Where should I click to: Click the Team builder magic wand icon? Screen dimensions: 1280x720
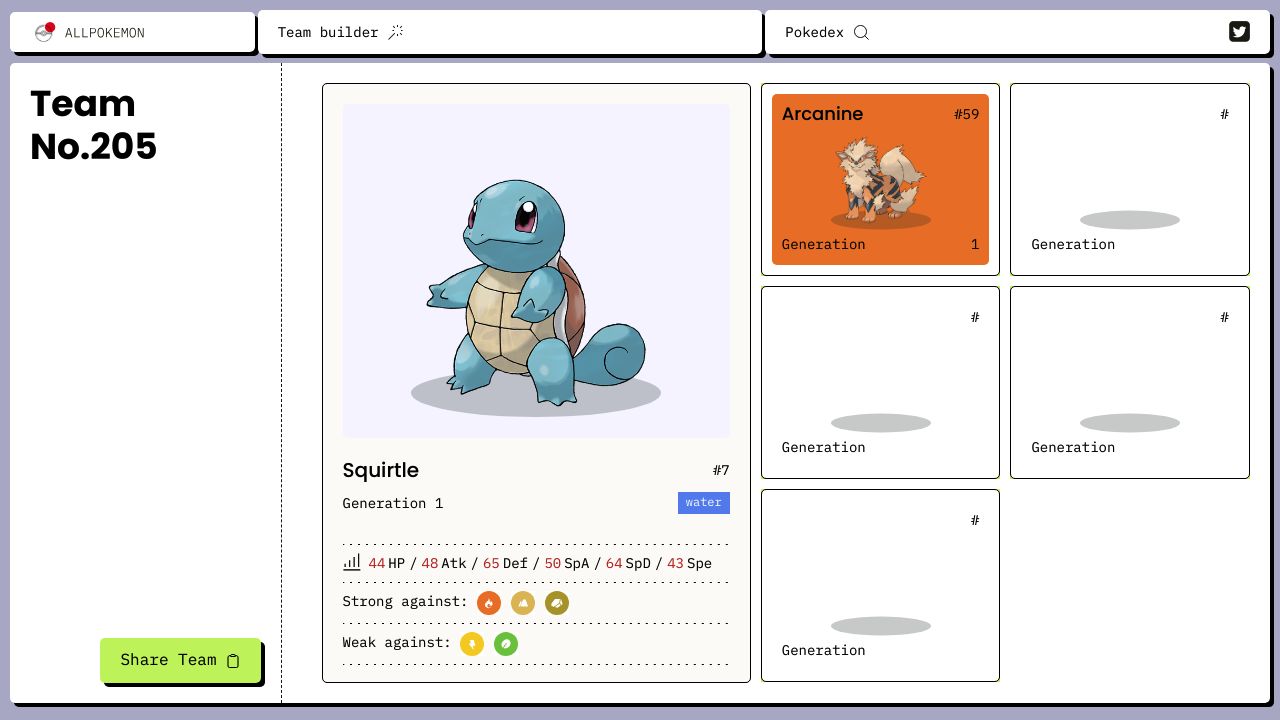(x=396, y=32)
